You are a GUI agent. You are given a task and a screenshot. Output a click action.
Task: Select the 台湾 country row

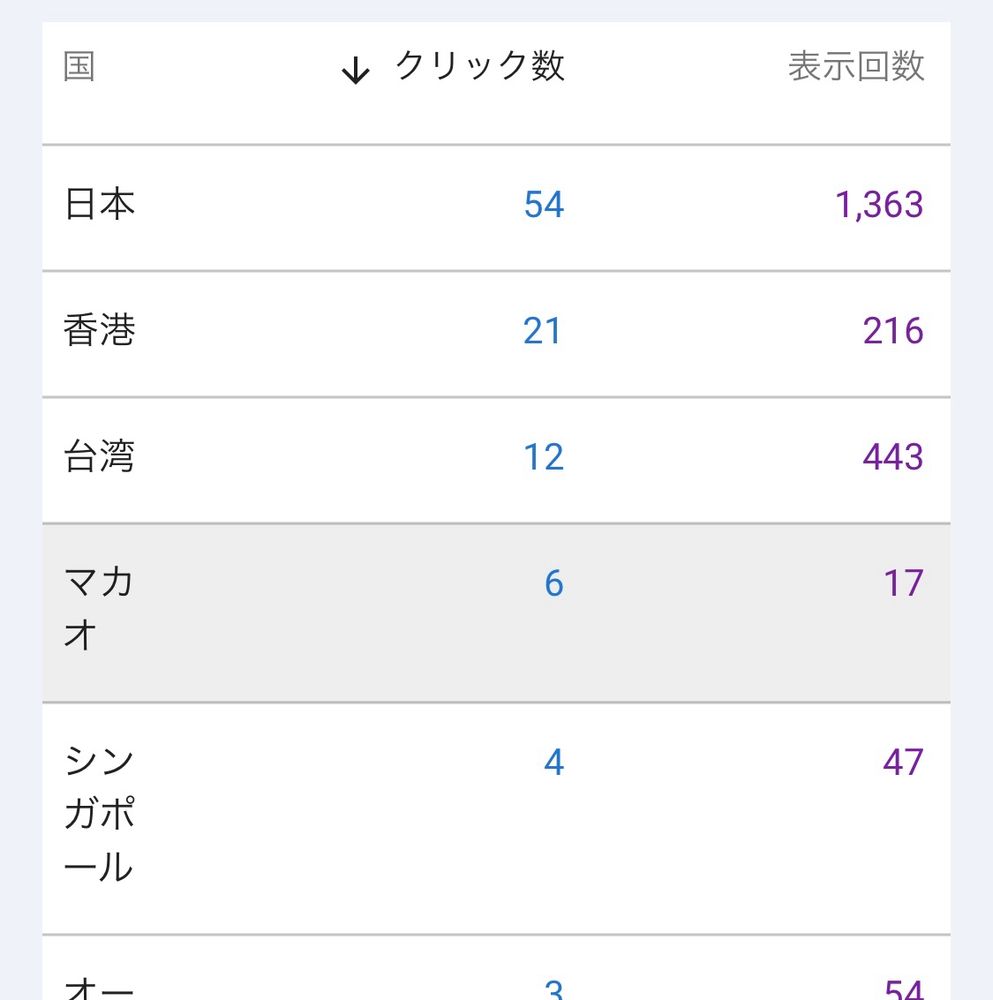click(x=99, y=457)
